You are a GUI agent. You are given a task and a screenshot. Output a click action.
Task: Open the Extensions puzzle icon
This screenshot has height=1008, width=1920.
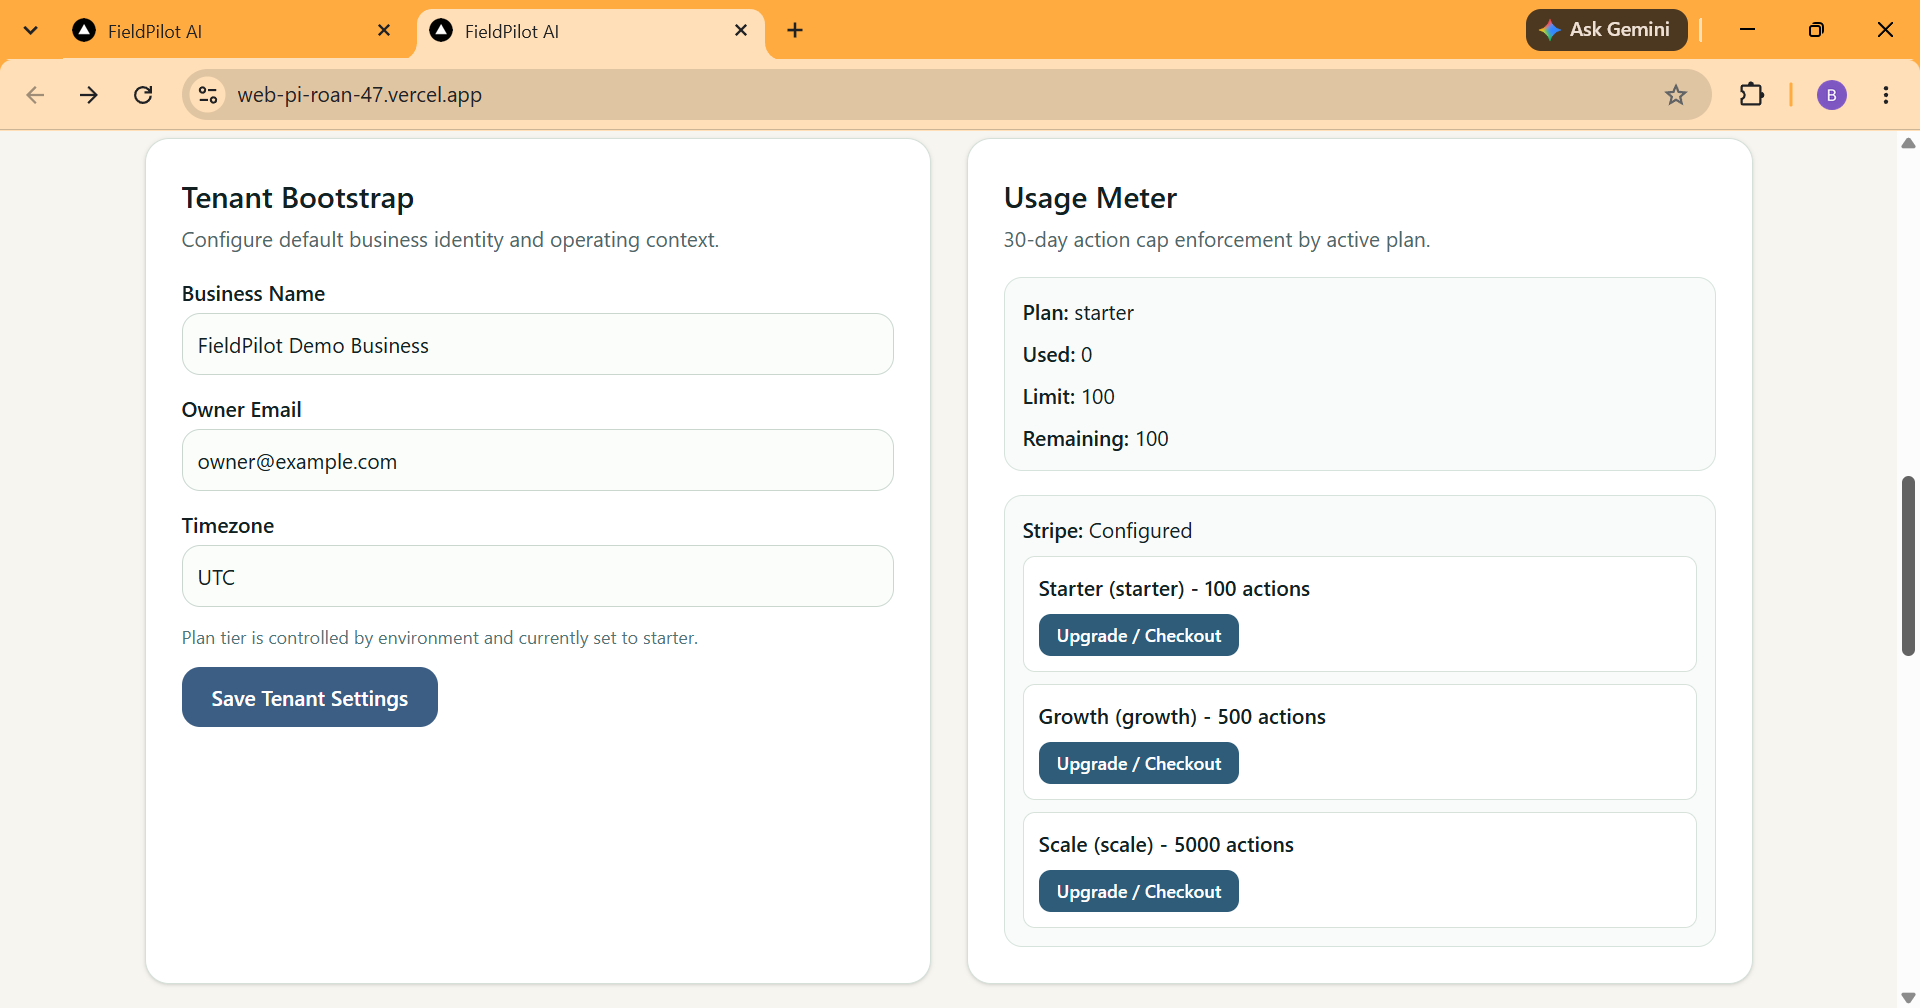coord(1751,95)
